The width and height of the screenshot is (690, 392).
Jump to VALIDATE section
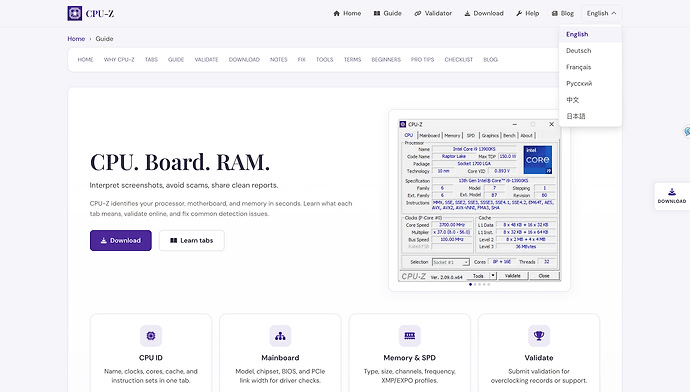(206, 59)
